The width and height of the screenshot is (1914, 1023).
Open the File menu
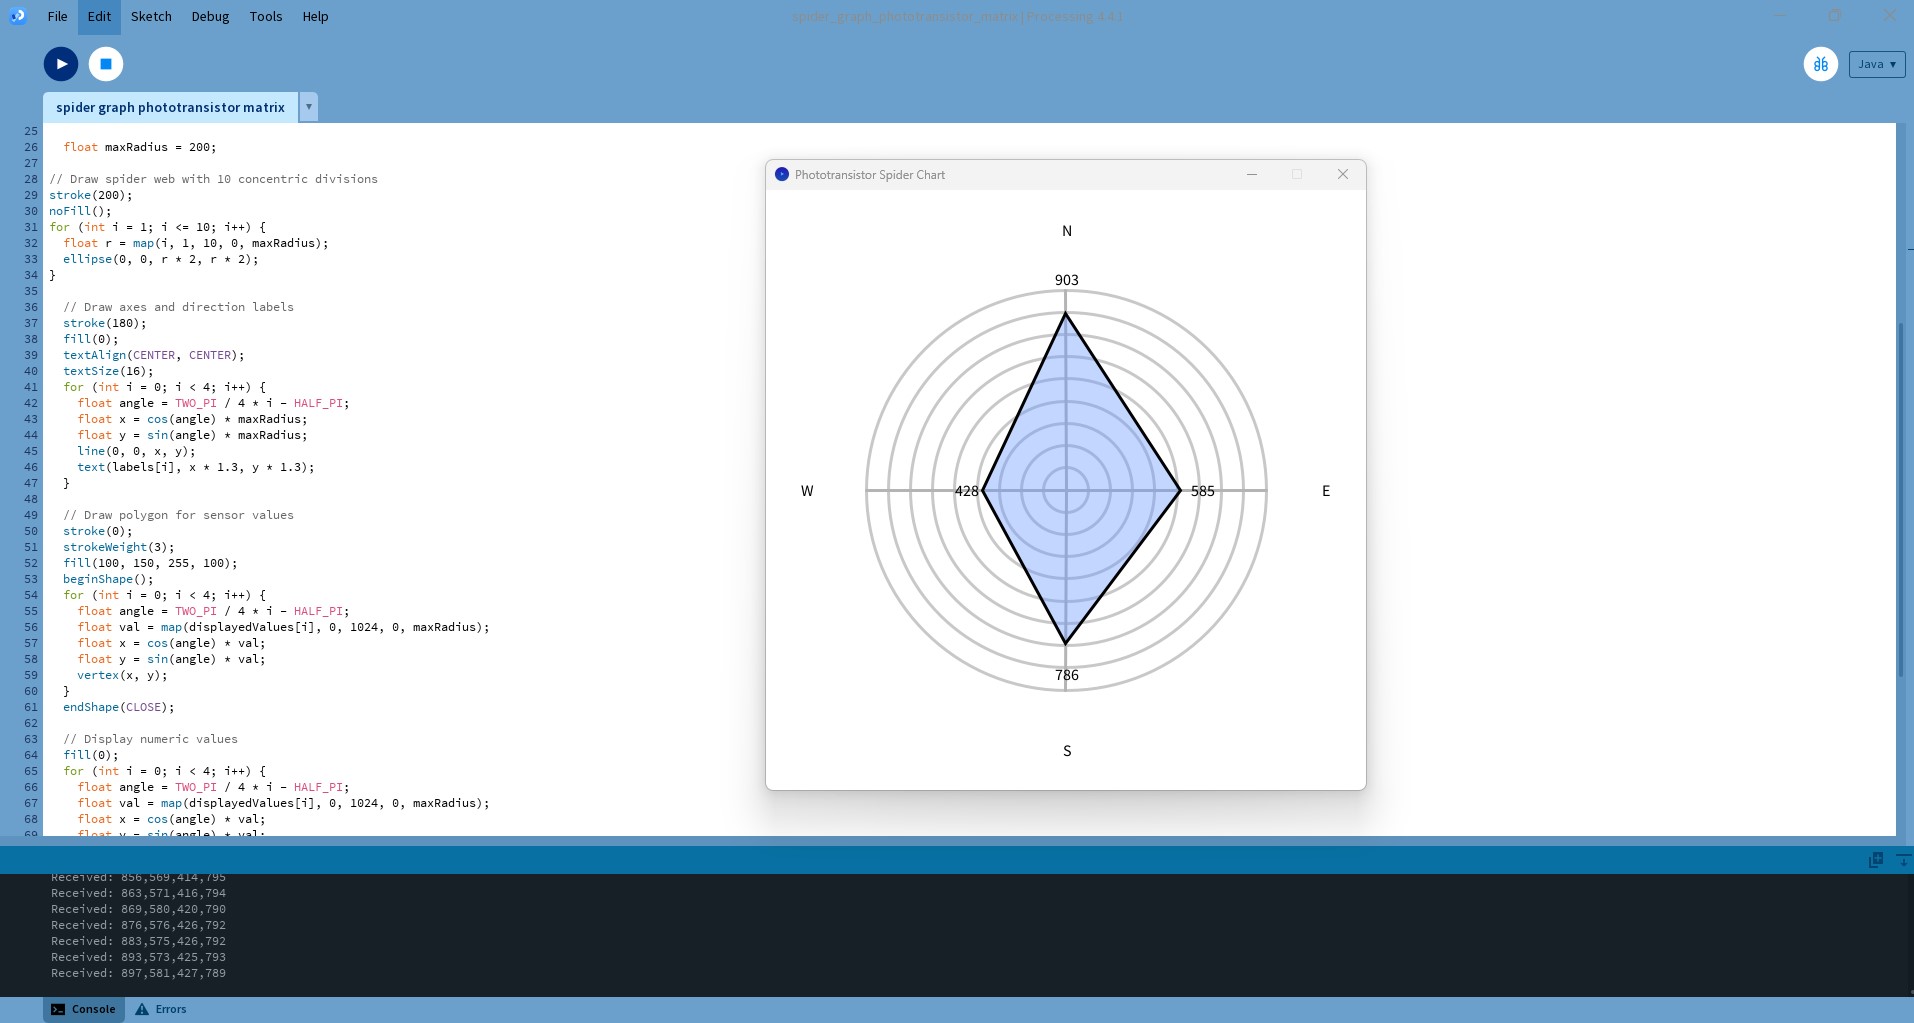(x=58, y=16)
